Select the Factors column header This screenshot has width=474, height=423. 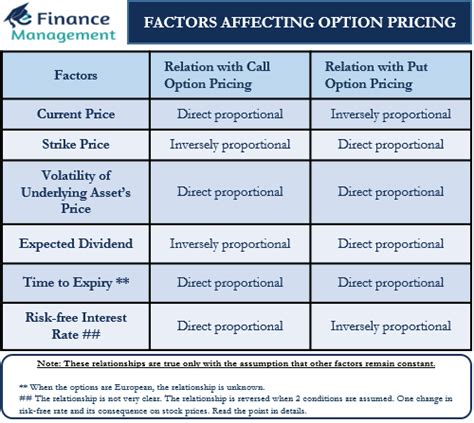76,75
